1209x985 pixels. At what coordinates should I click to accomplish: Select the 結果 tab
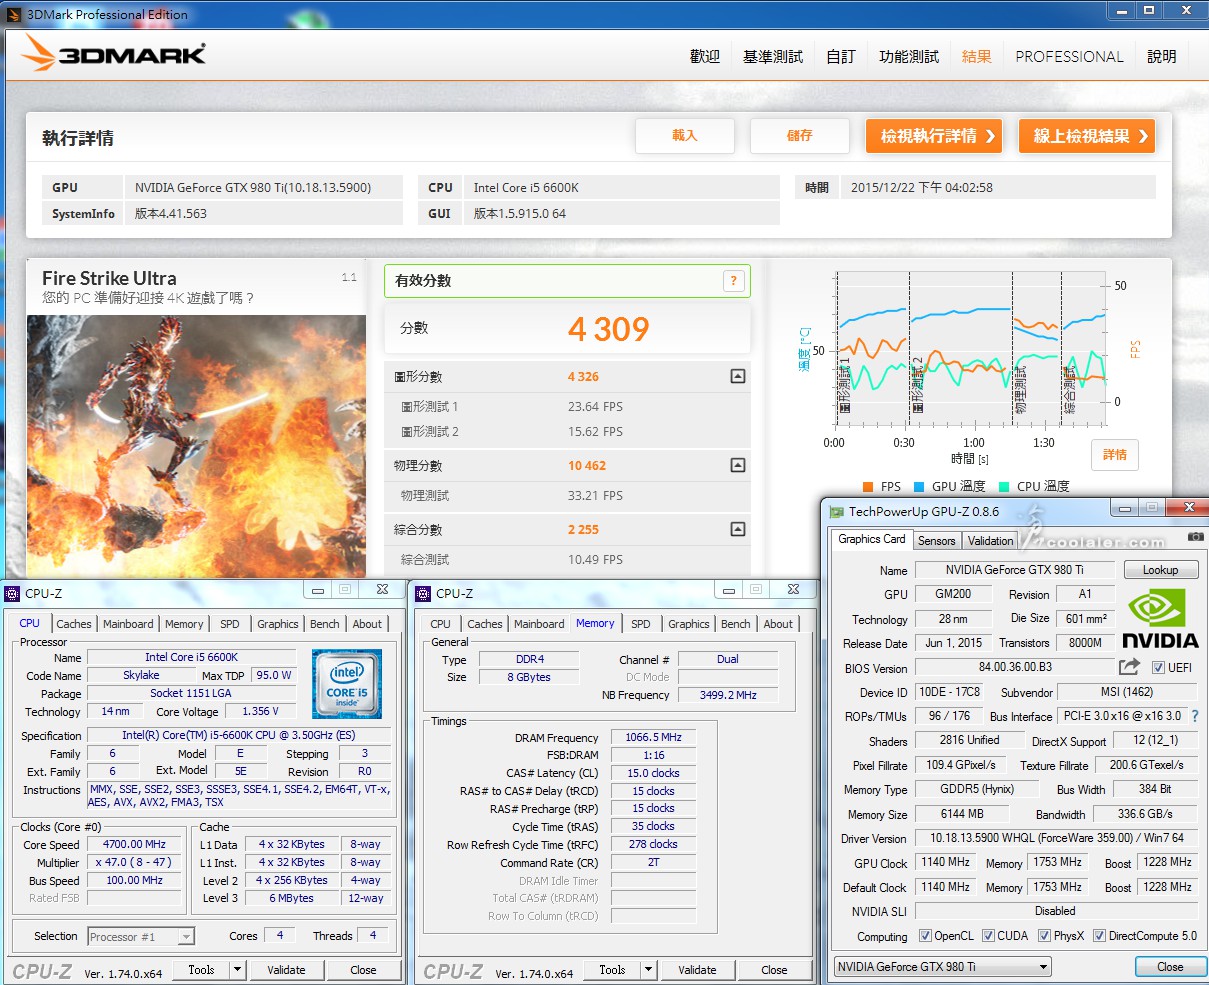[x=977, y=57]
